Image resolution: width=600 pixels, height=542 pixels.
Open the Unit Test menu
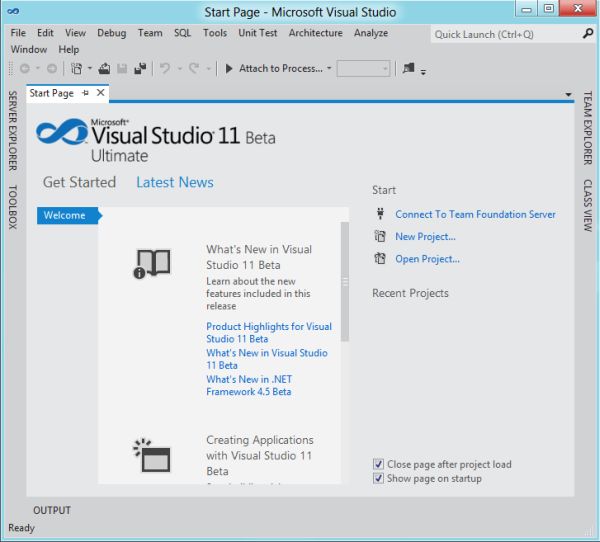[258, 33]
